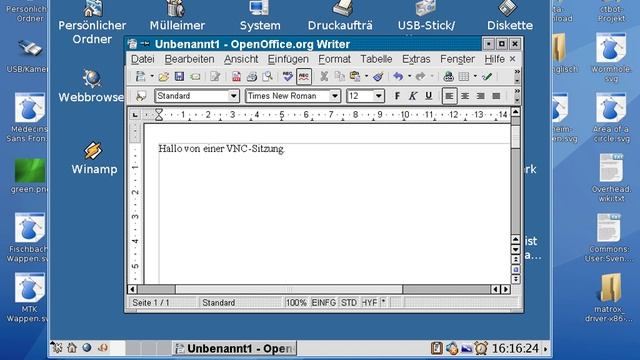Activate the Format Paintbrush icon
The height and width of the screenshot is (360, 640).
coord(378,77)
